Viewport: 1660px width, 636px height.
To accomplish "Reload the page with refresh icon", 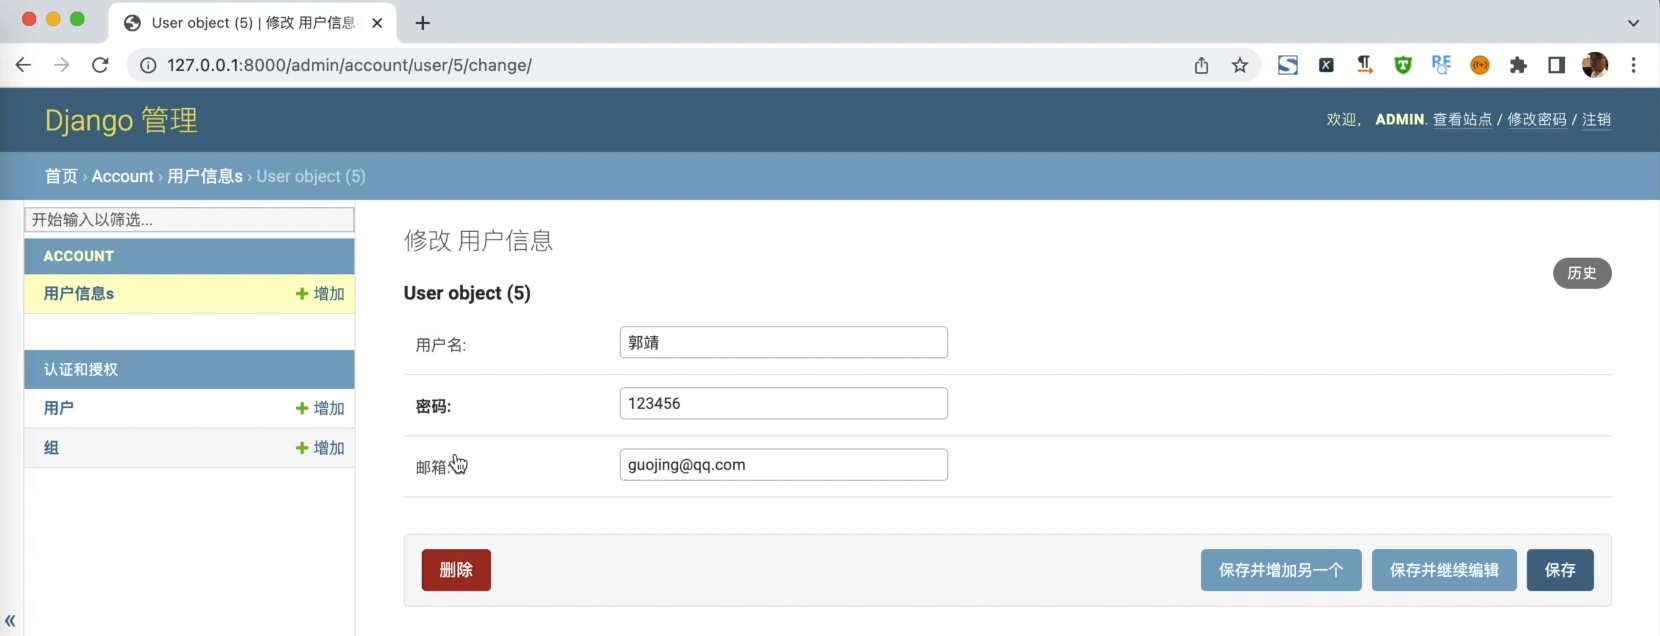I will 100,65.
